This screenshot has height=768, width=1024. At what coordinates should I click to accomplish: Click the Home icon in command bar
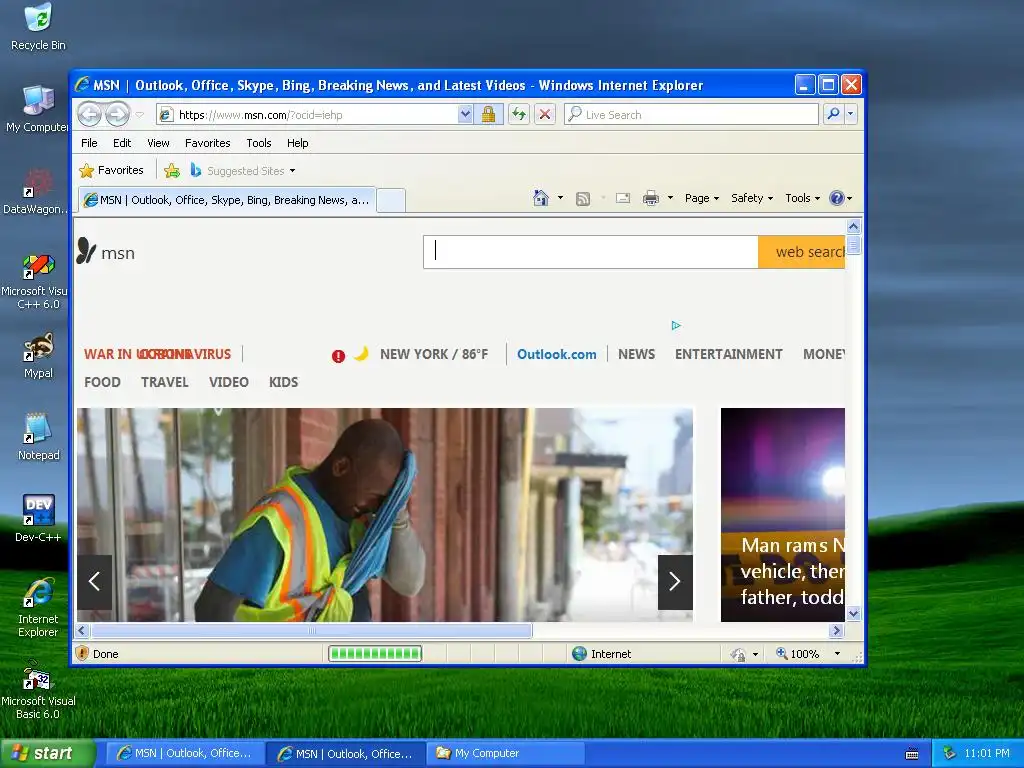(541, 198)
